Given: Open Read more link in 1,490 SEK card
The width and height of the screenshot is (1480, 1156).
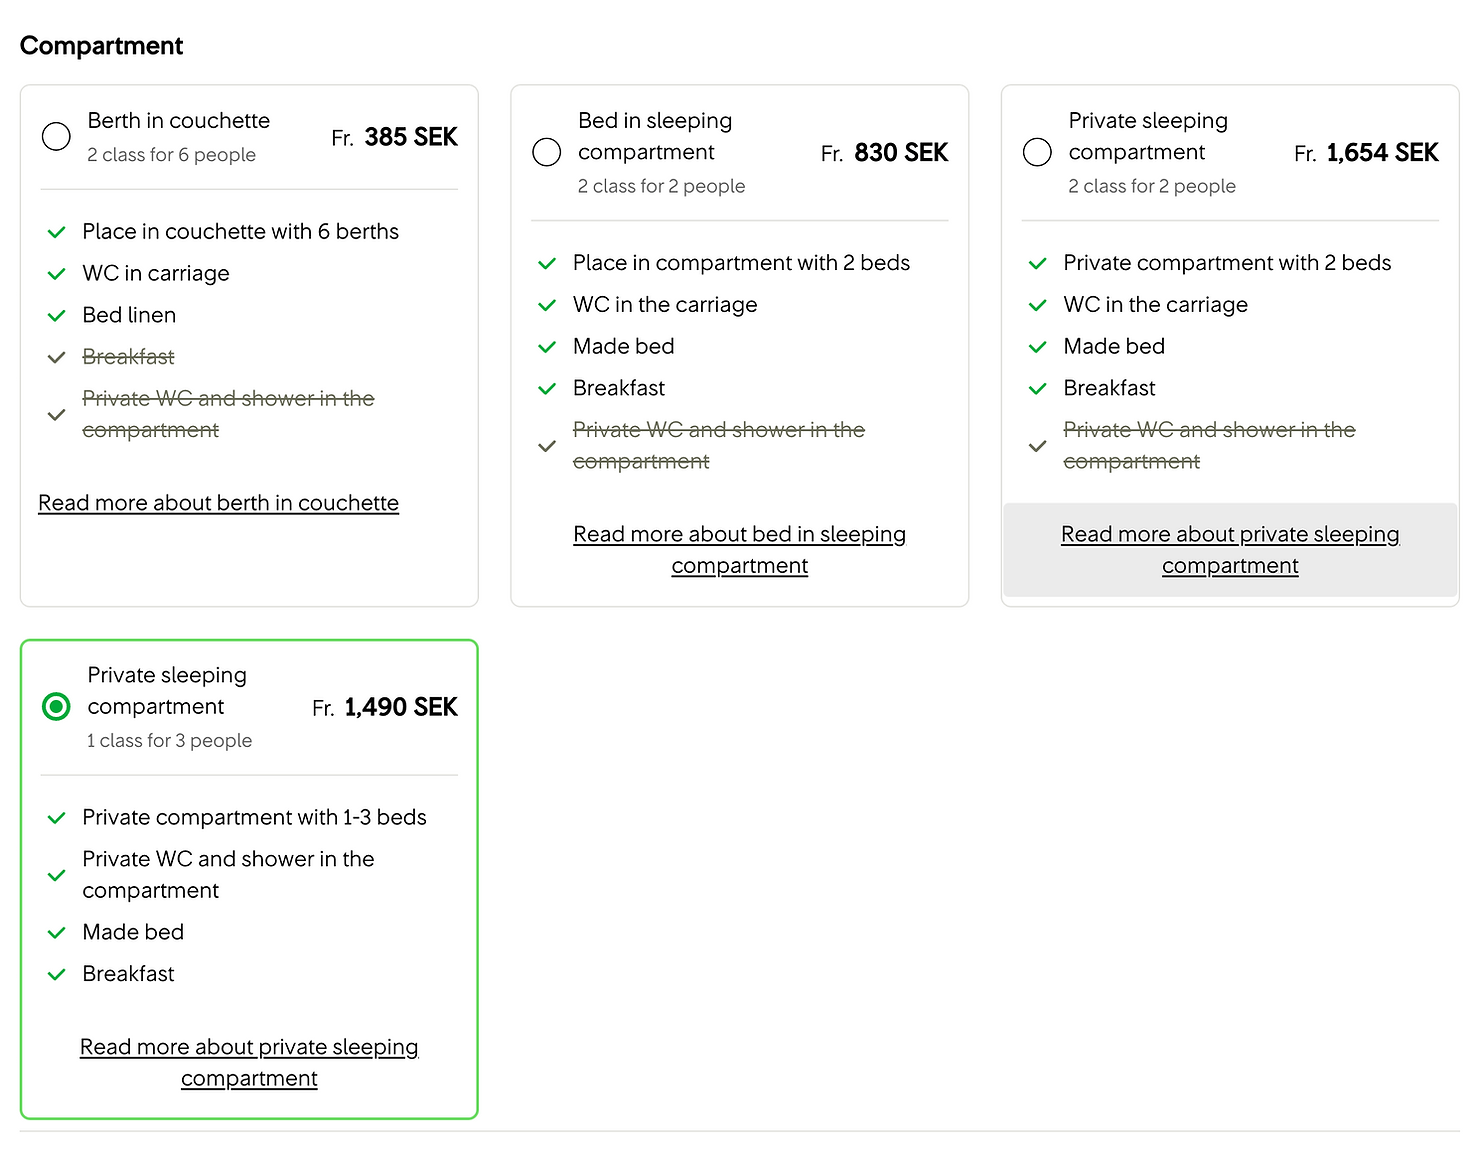Looking at the screenshot, I should tap(249, 1062).
